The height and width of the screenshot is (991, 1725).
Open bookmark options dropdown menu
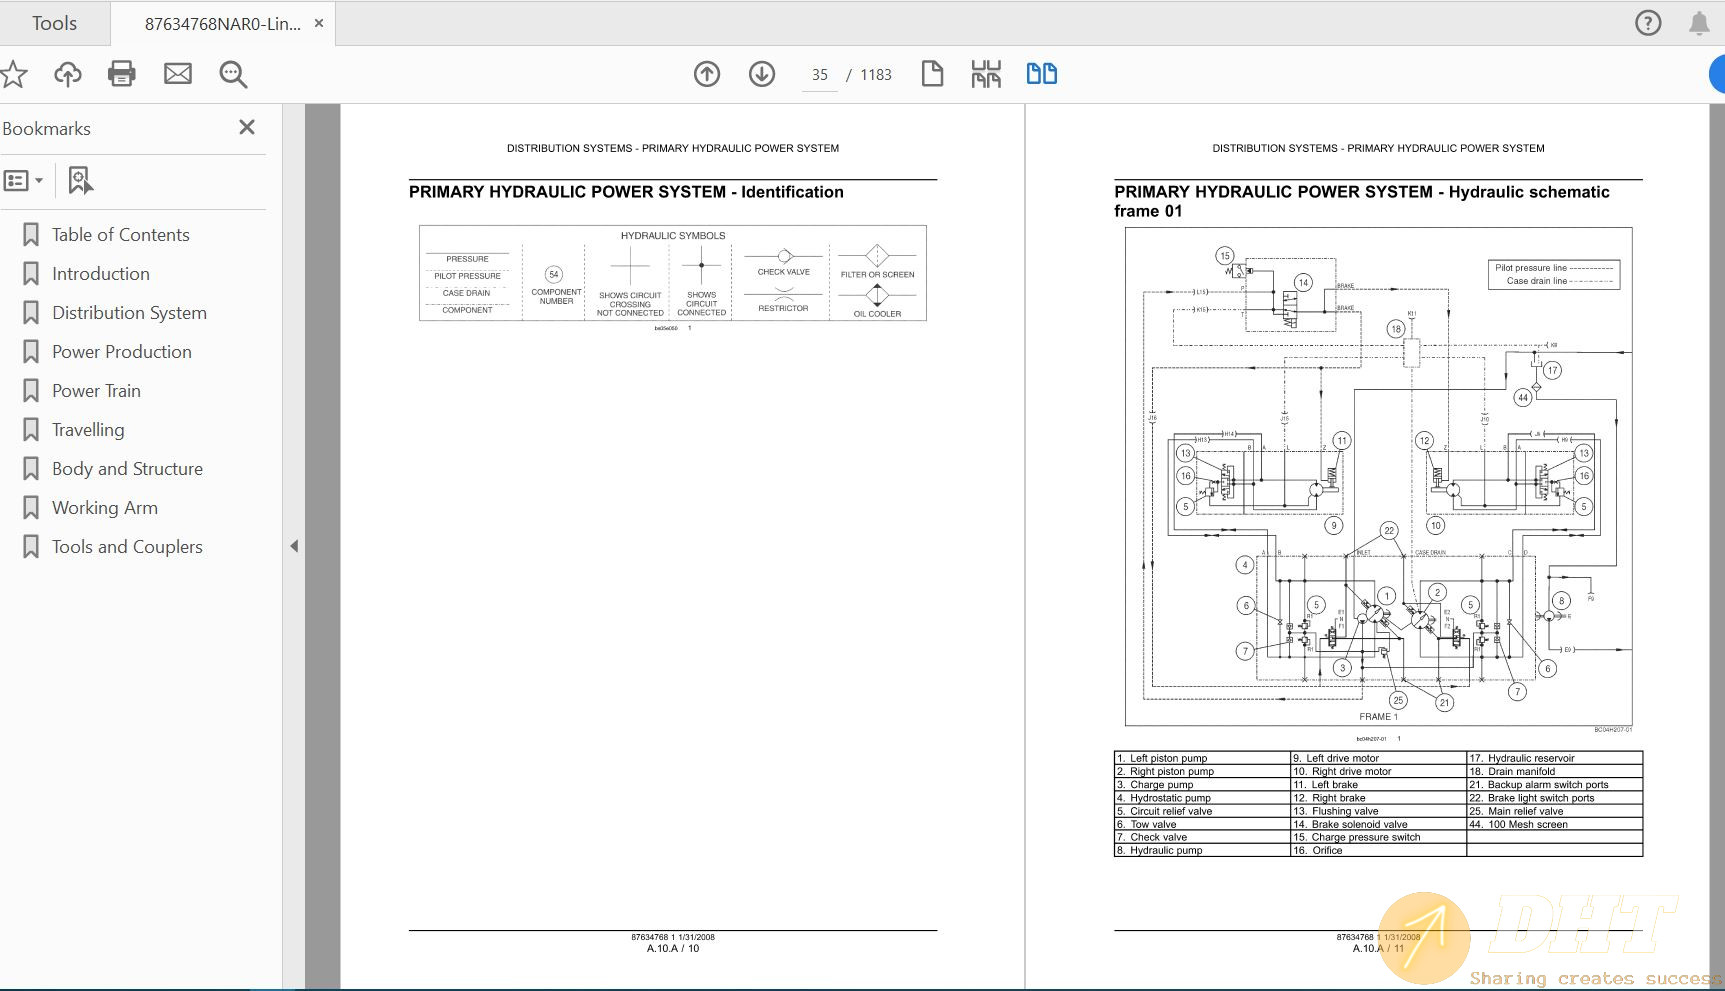(23, 181)
